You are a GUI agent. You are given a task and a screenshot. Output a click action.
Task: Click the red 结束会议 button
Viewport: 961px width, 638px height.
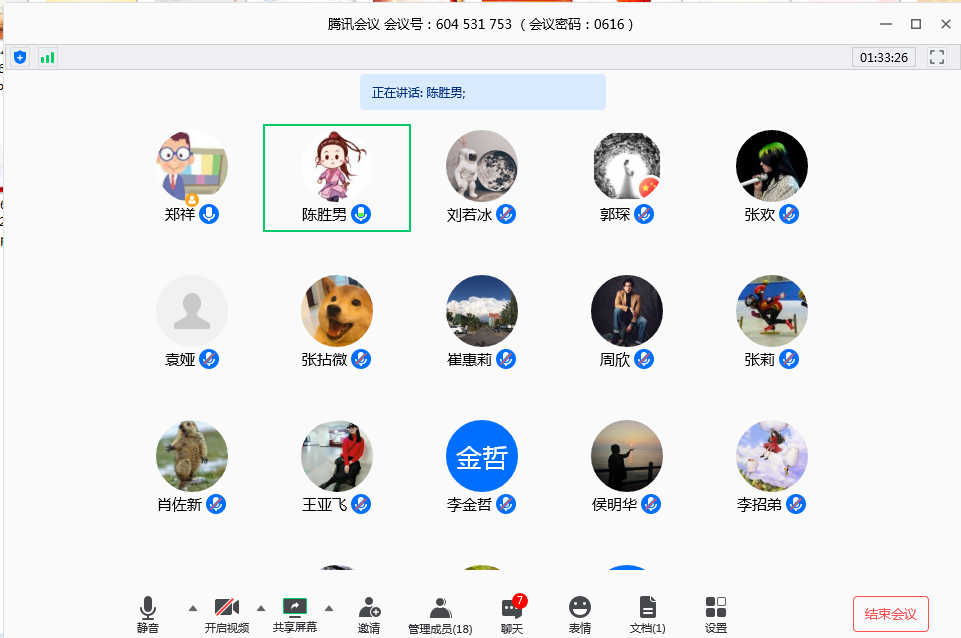click(891, 614)
